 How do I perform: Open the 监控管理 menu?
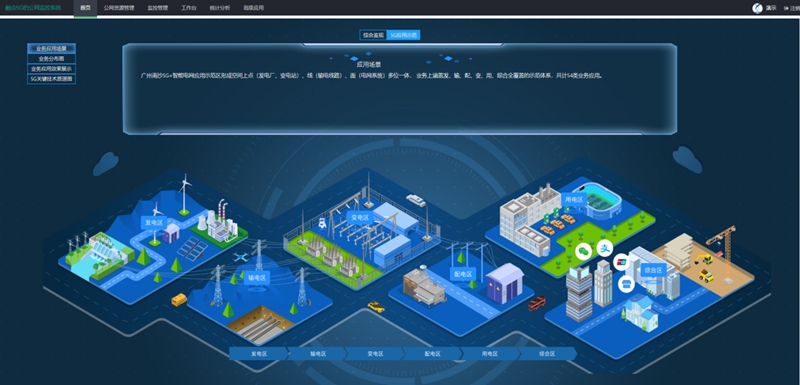[158, 8]
